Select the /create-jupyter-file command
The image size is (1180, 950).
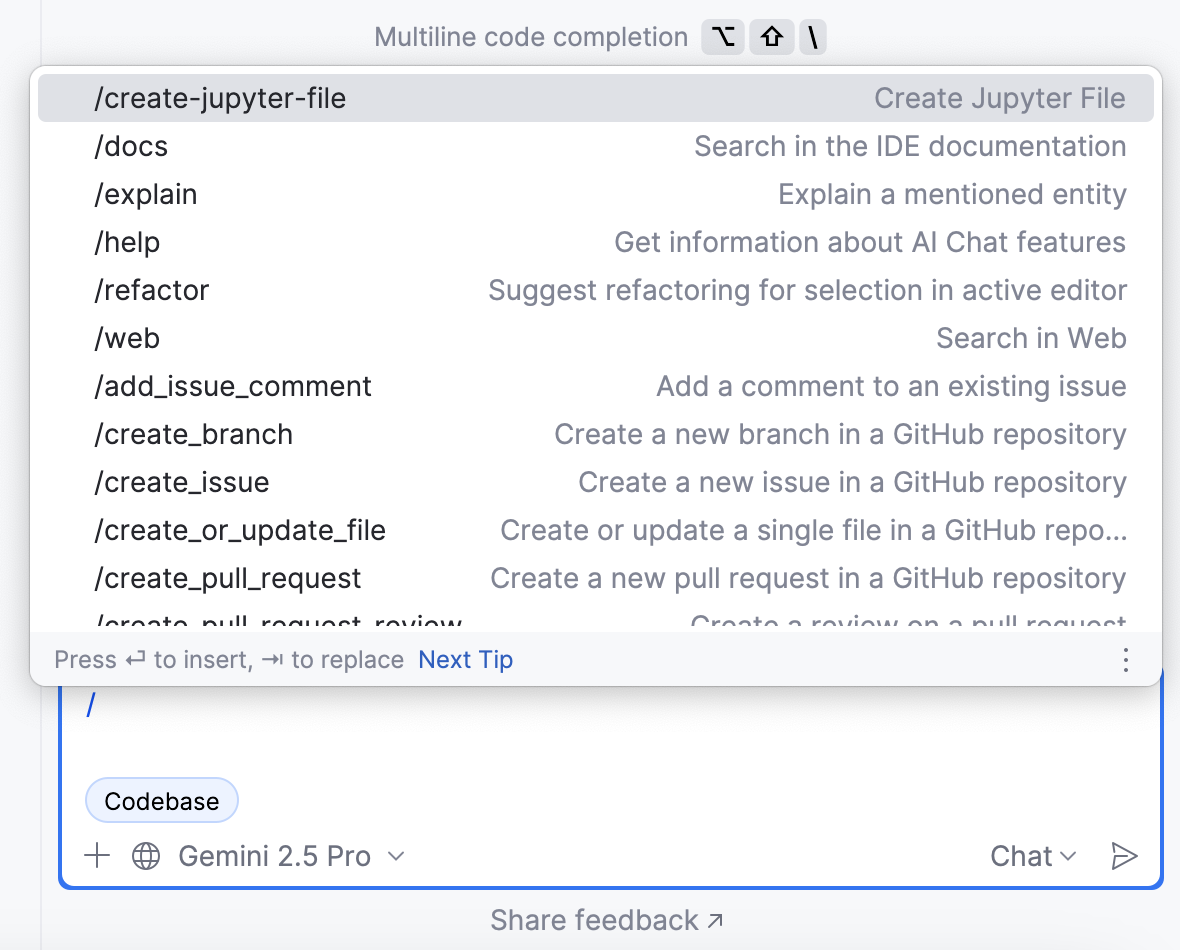pyautogui.click(x=220, y=98)
